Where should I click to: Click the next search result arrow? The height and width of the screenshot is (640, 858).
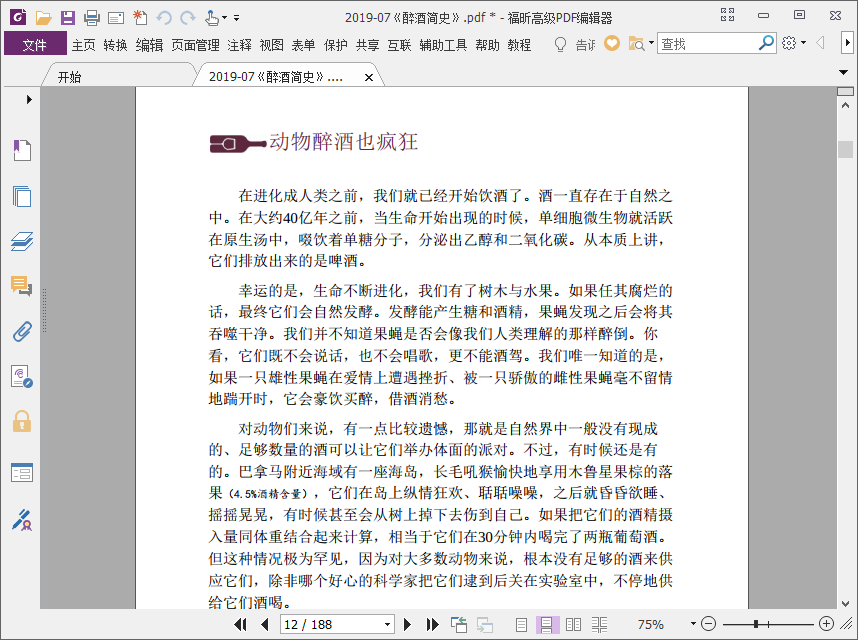point(847,43)
